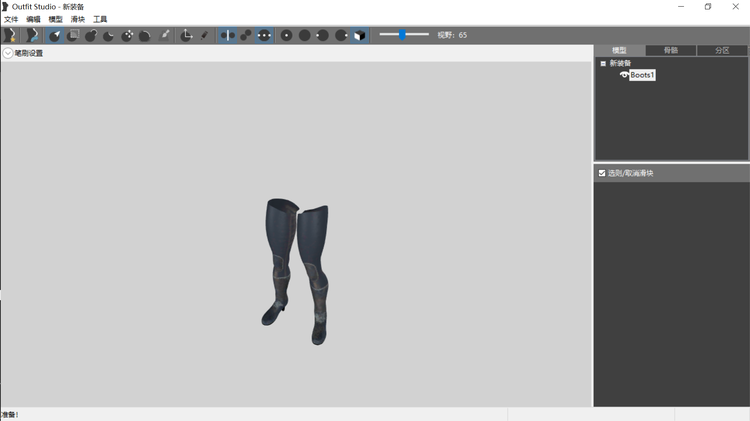Click the New Project icon with star

pos(10,35)
